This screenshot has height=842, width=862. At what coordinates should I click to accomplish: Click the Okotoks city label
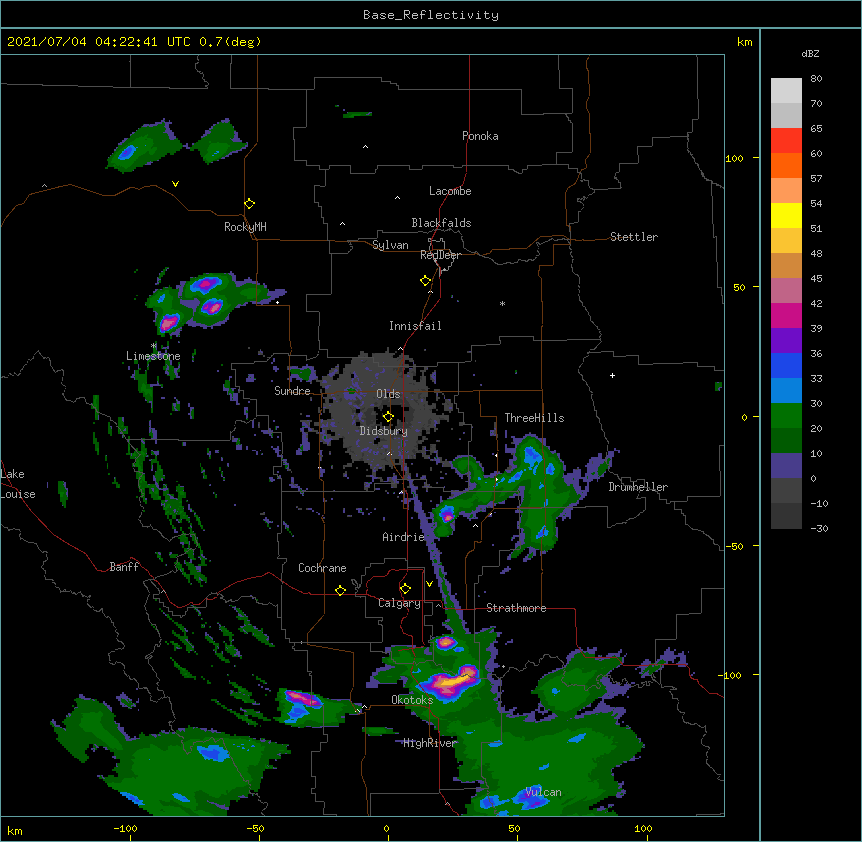click(412, 700)
